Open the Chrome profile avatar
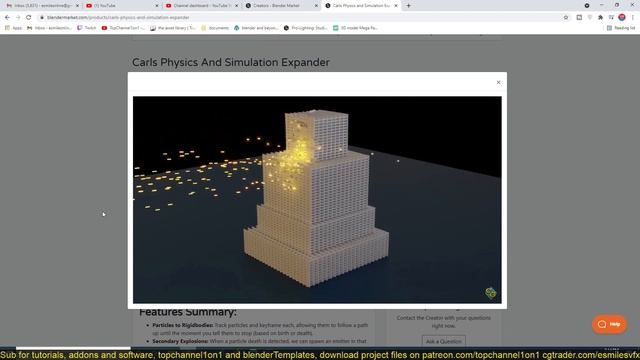This screenshot has width=640, height=360. [622, 17]
